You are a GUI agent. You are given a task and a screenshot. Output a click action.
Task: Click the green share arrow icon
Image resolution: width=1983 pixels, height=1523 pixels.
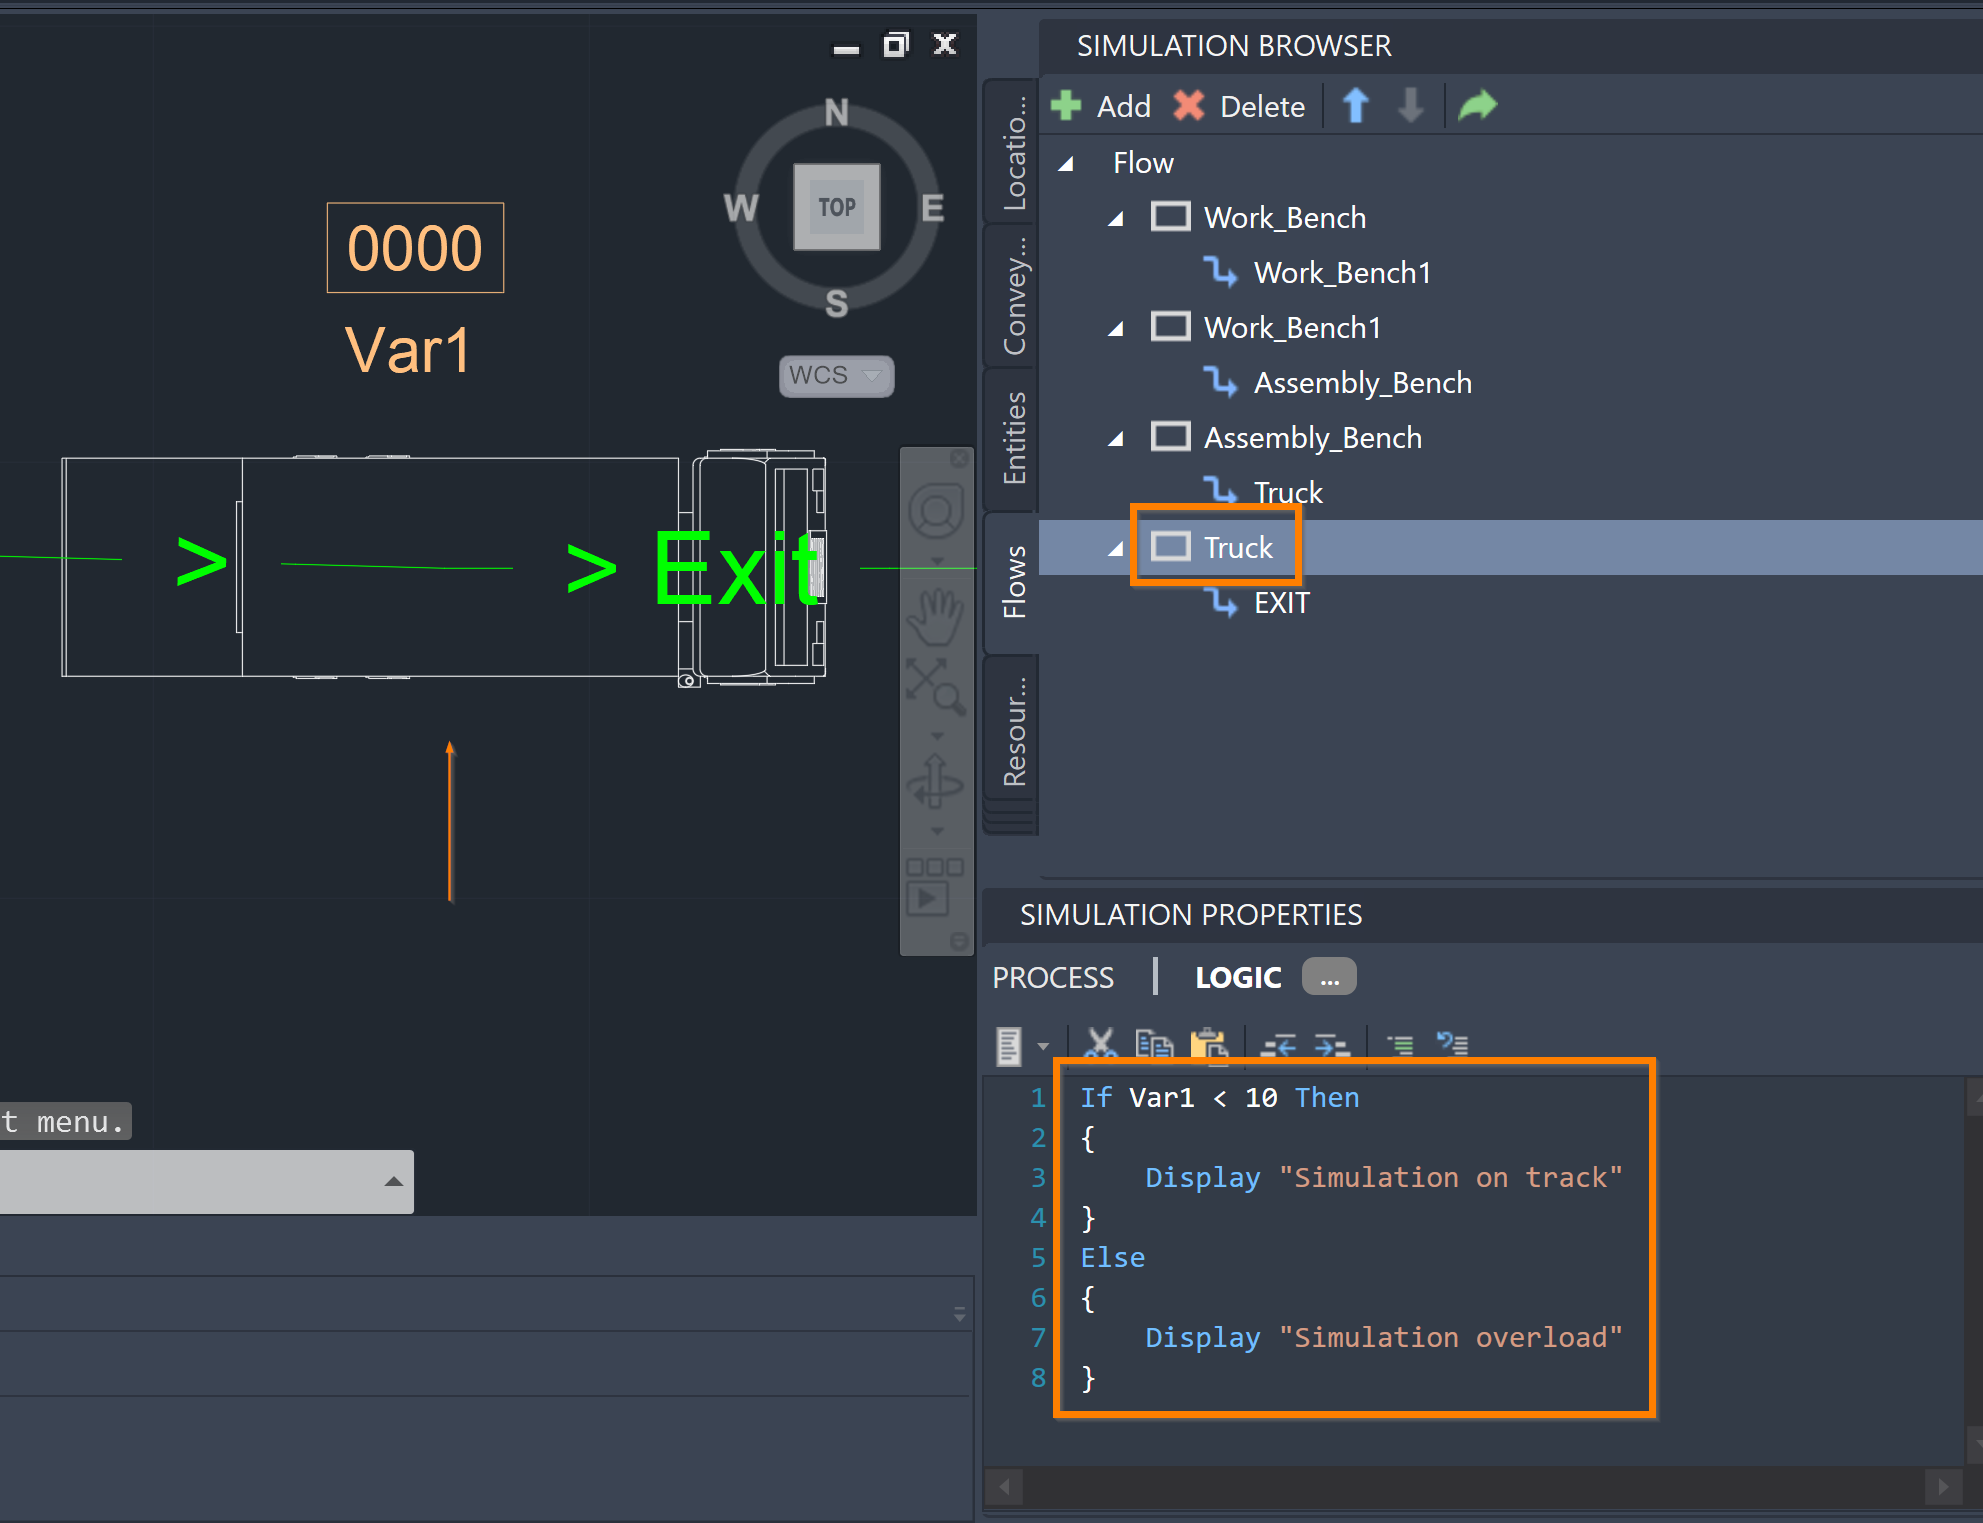1477,105
